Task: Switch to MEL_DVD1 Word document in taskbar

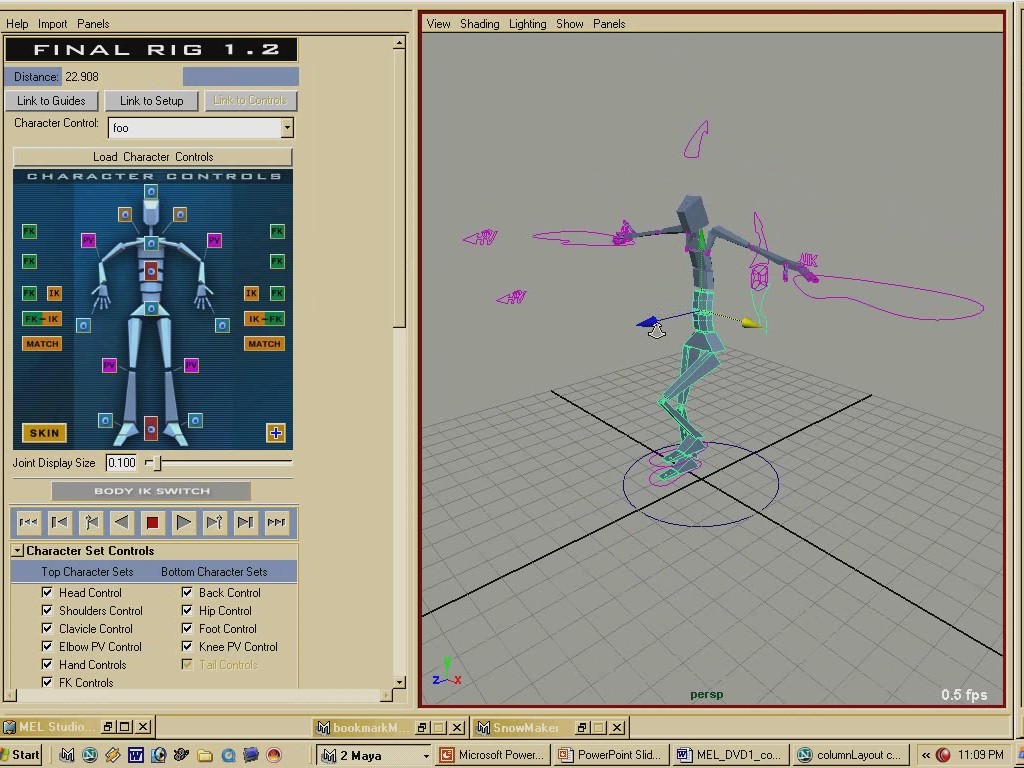Action: tap(731, 756)
